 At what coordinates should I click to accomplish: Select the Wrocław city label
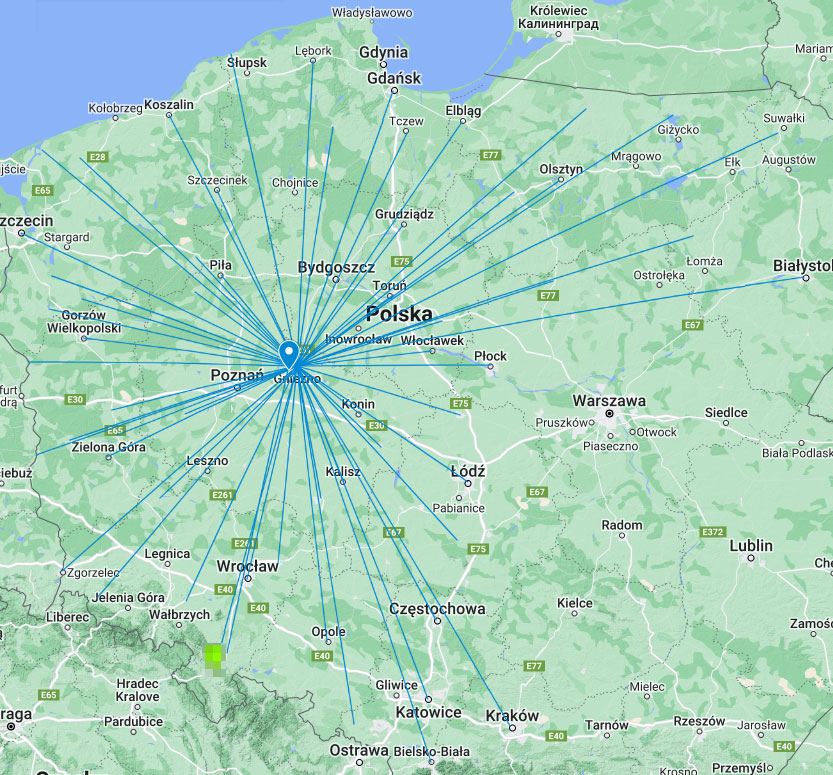point(246,566)
